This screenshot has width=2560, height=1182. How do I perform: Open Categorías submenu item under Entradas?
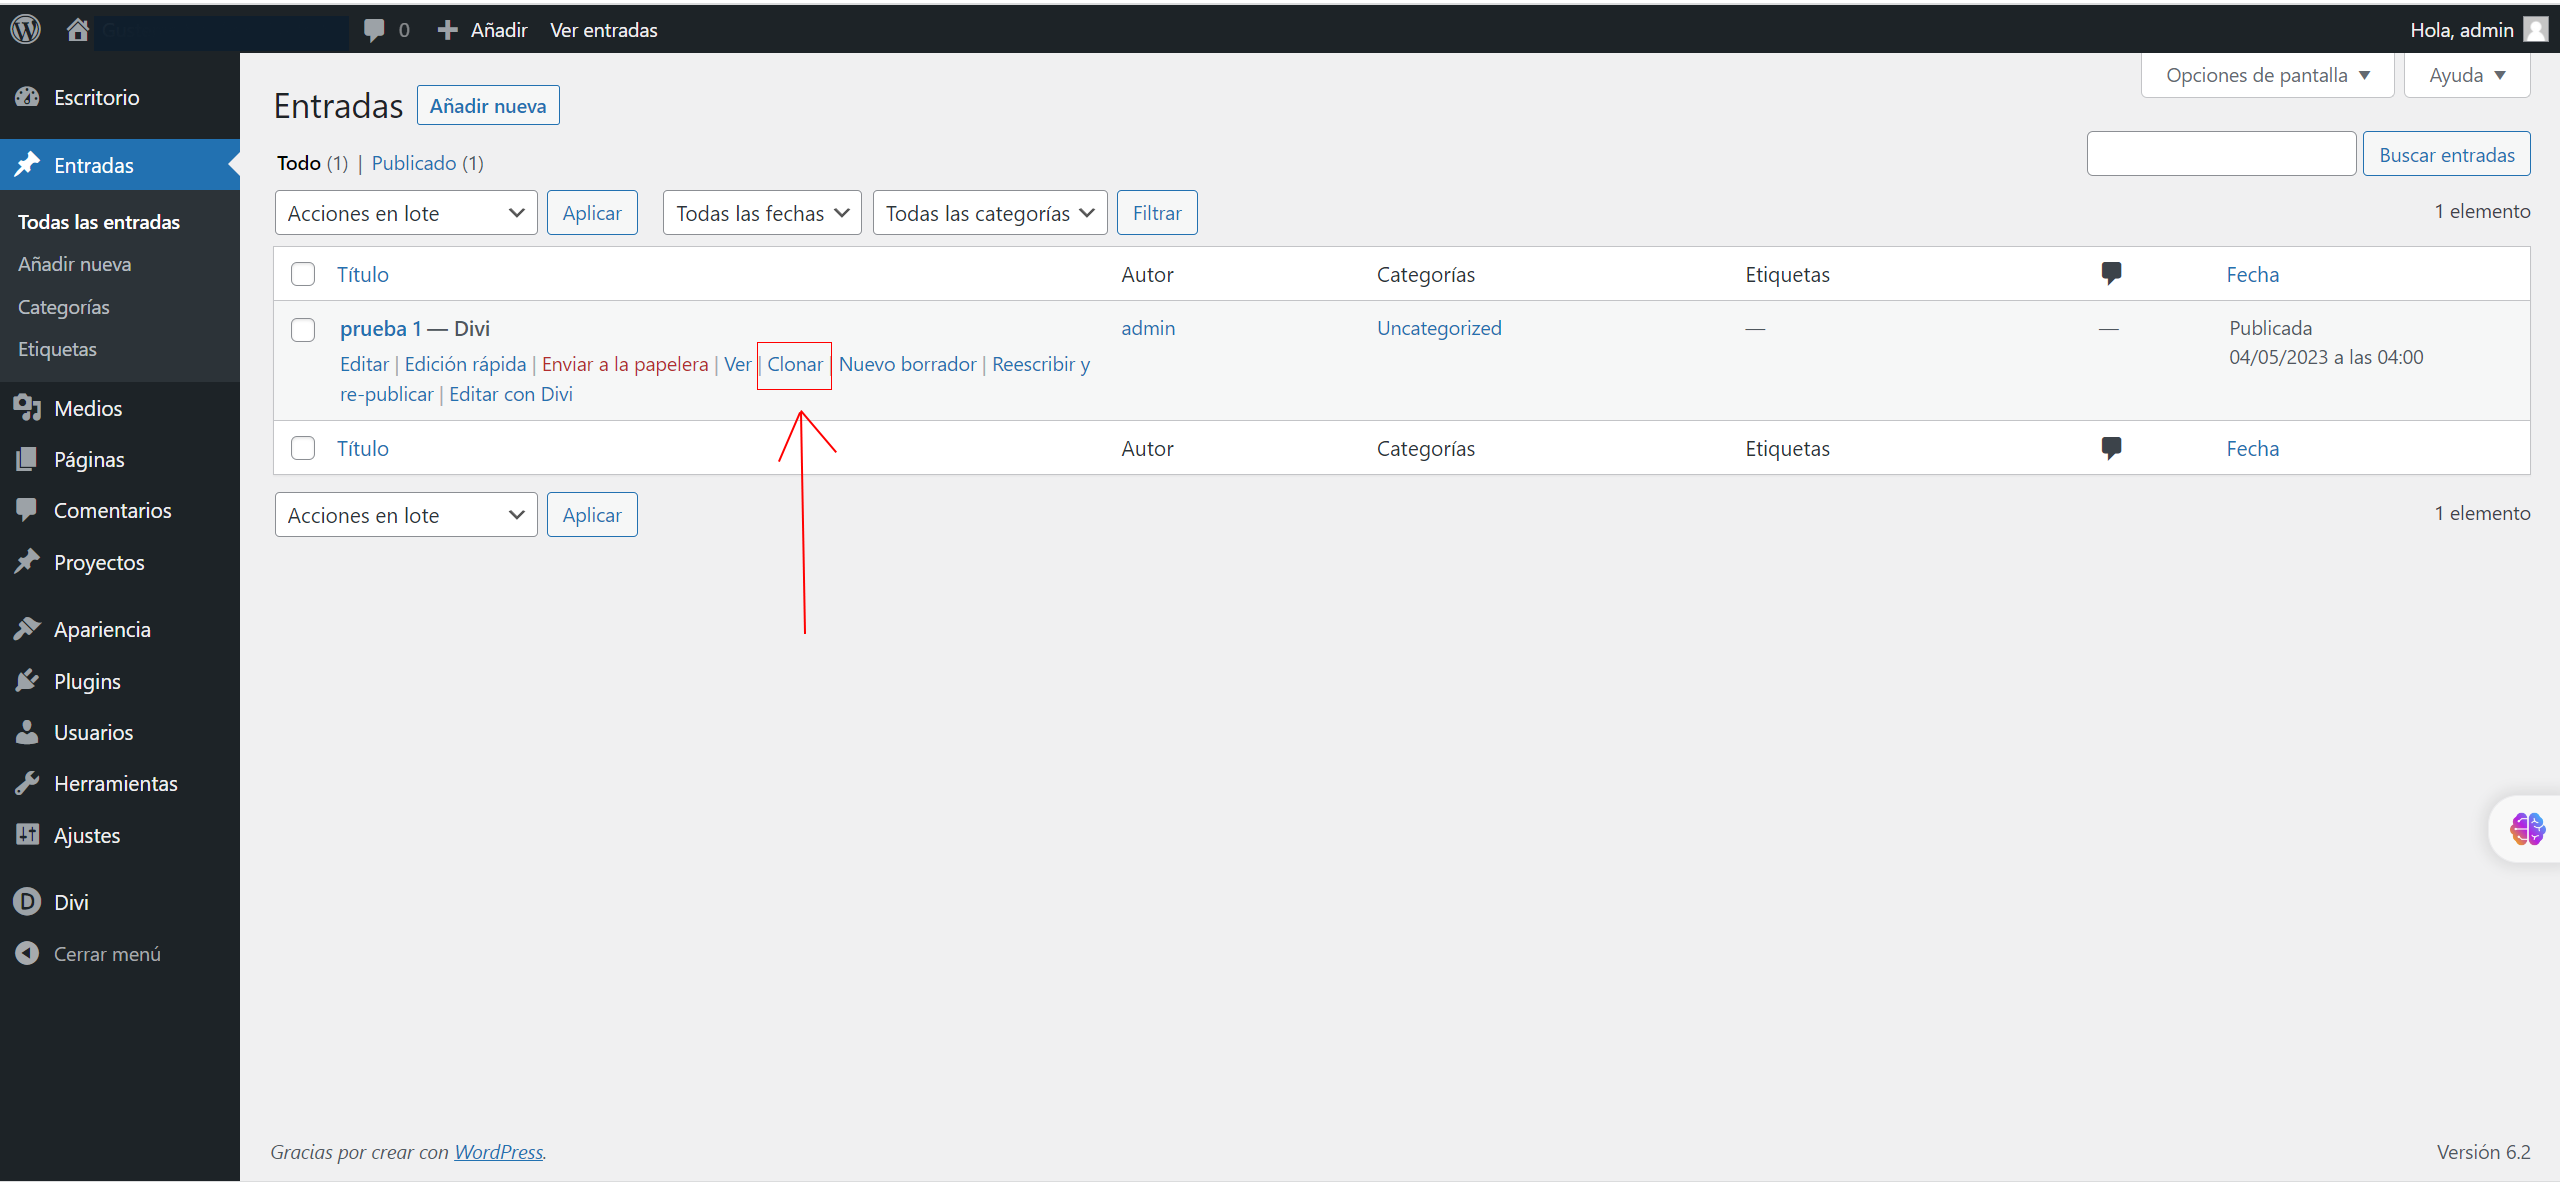(x=64, y=307)
